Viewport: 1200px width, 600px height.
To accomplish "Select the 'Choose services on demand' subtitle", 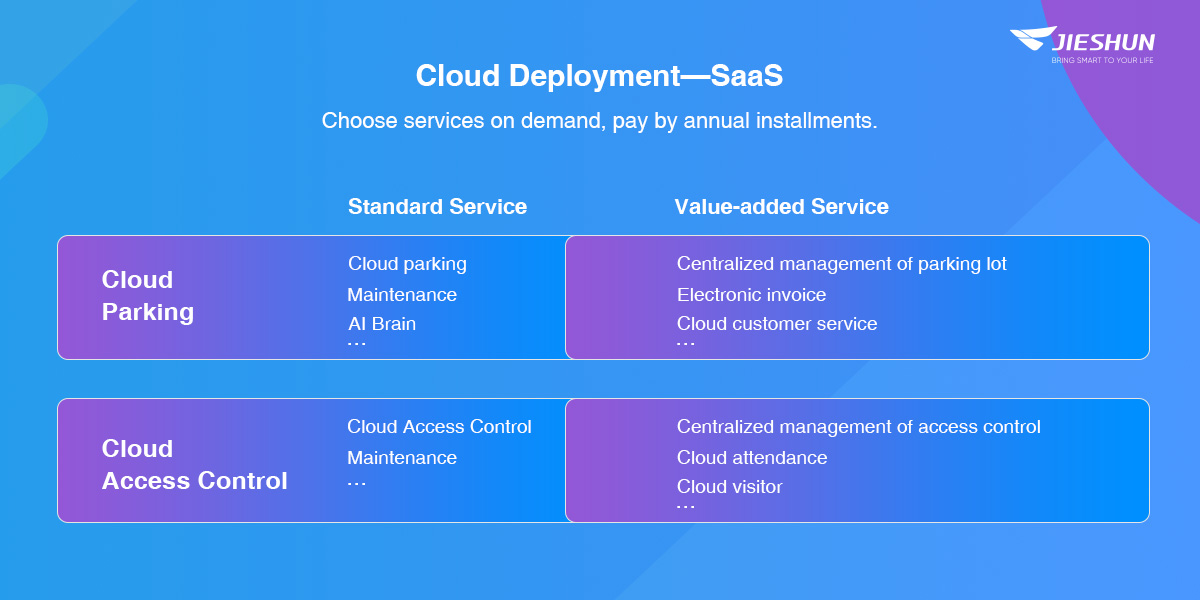I will tap(599, 122).
